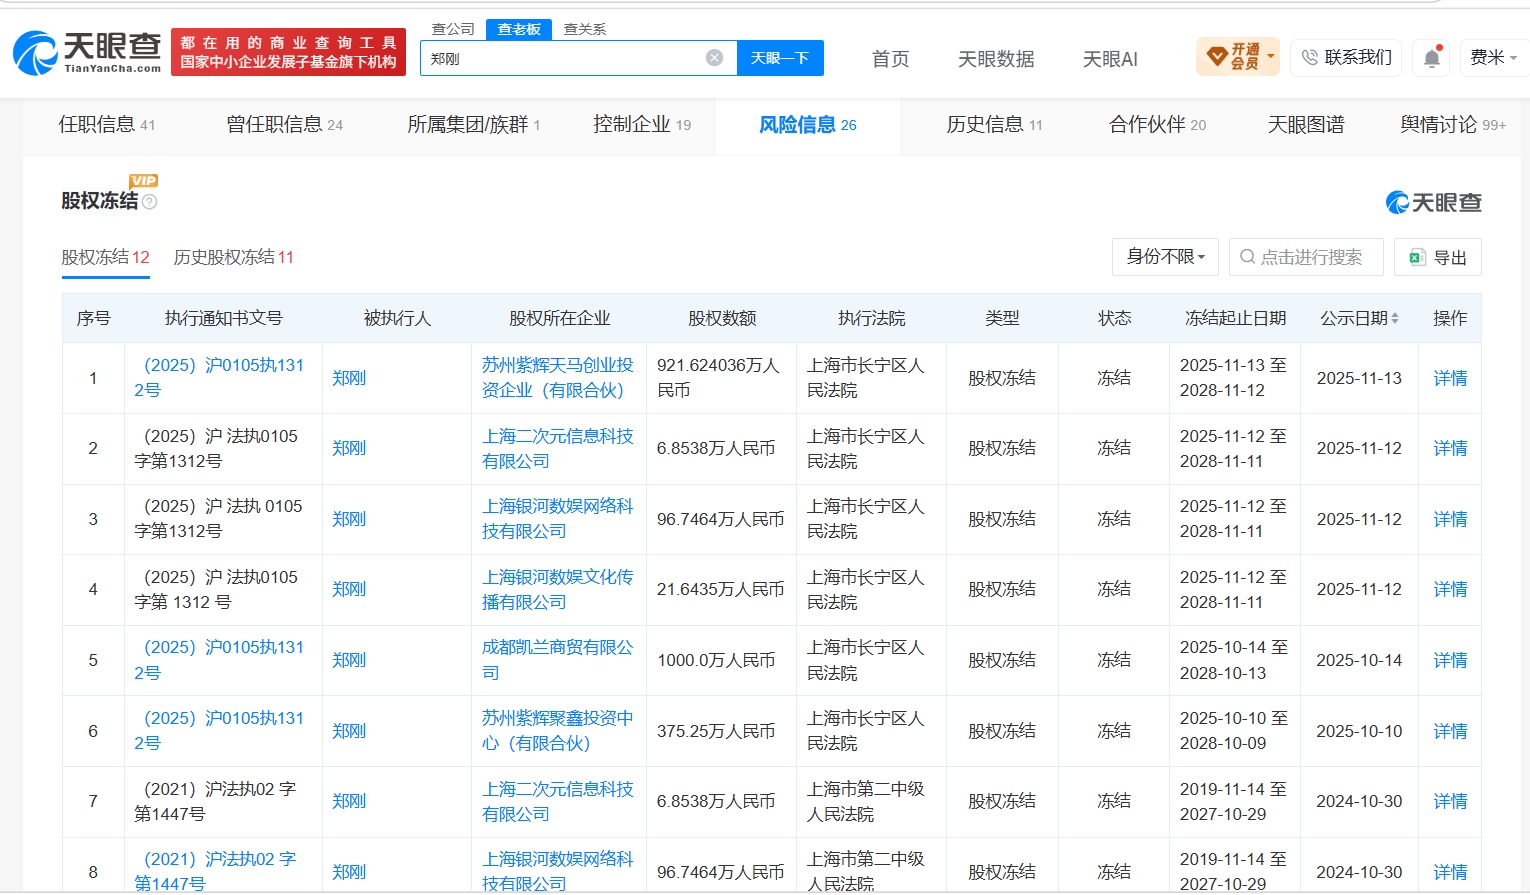Open 详情 for row 4

click(x=1450, y=590)
